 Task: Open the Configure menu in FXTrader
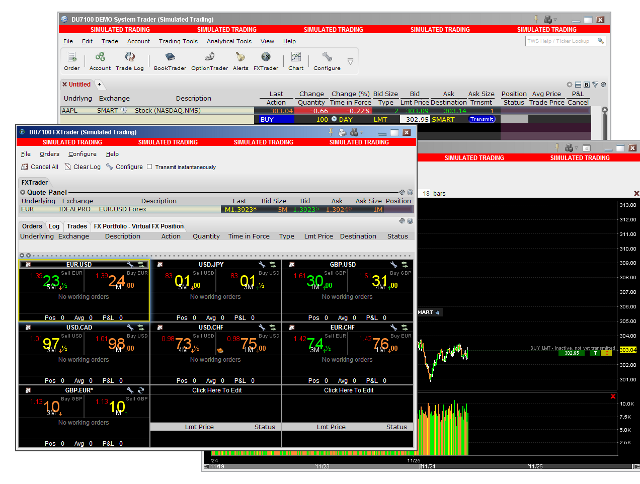pyautogui.click(x=82, y=154)
